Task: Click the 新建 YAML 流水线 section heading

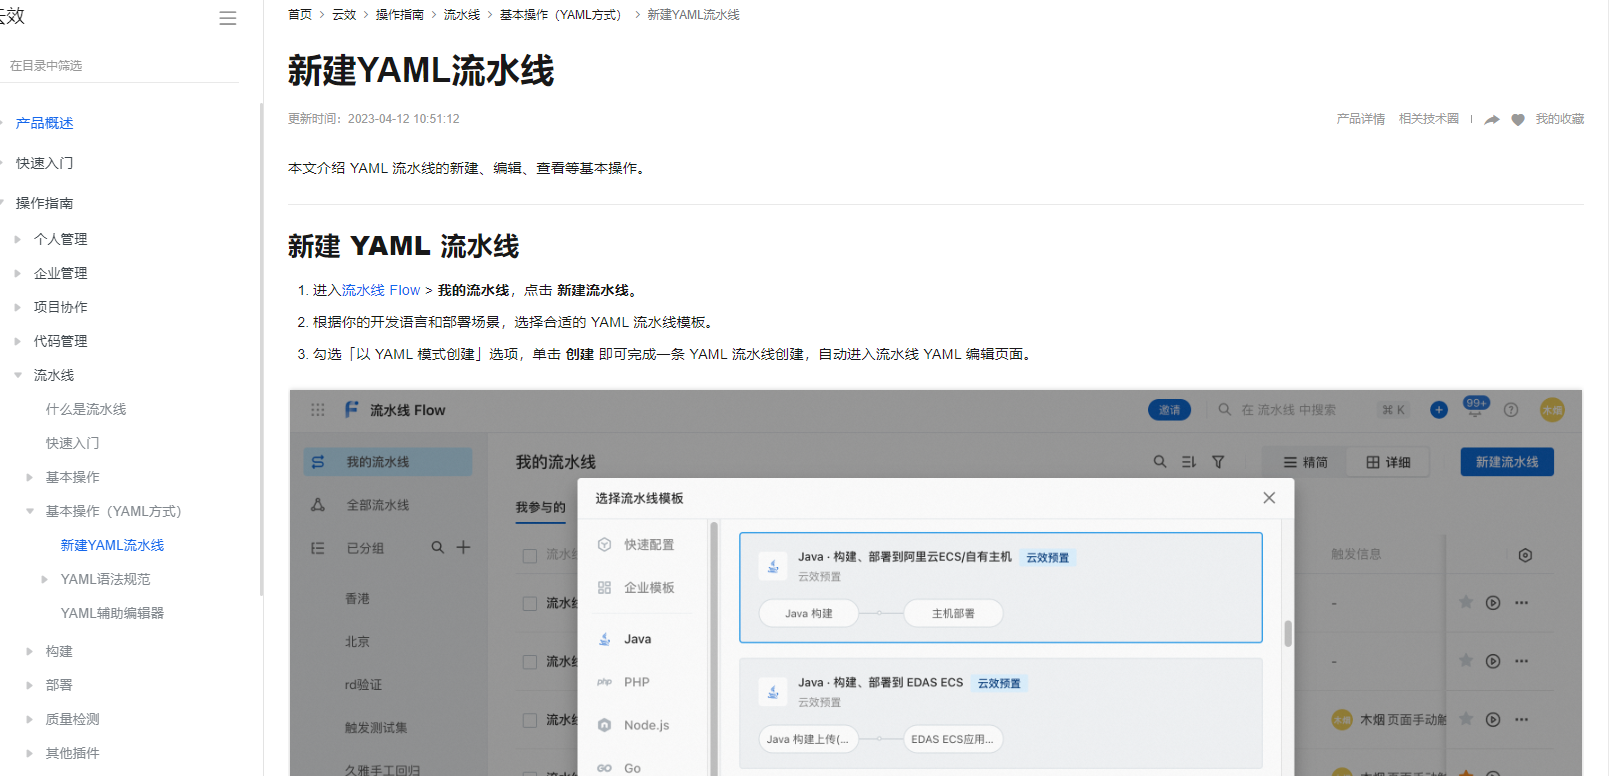Action: click(404, 246)
